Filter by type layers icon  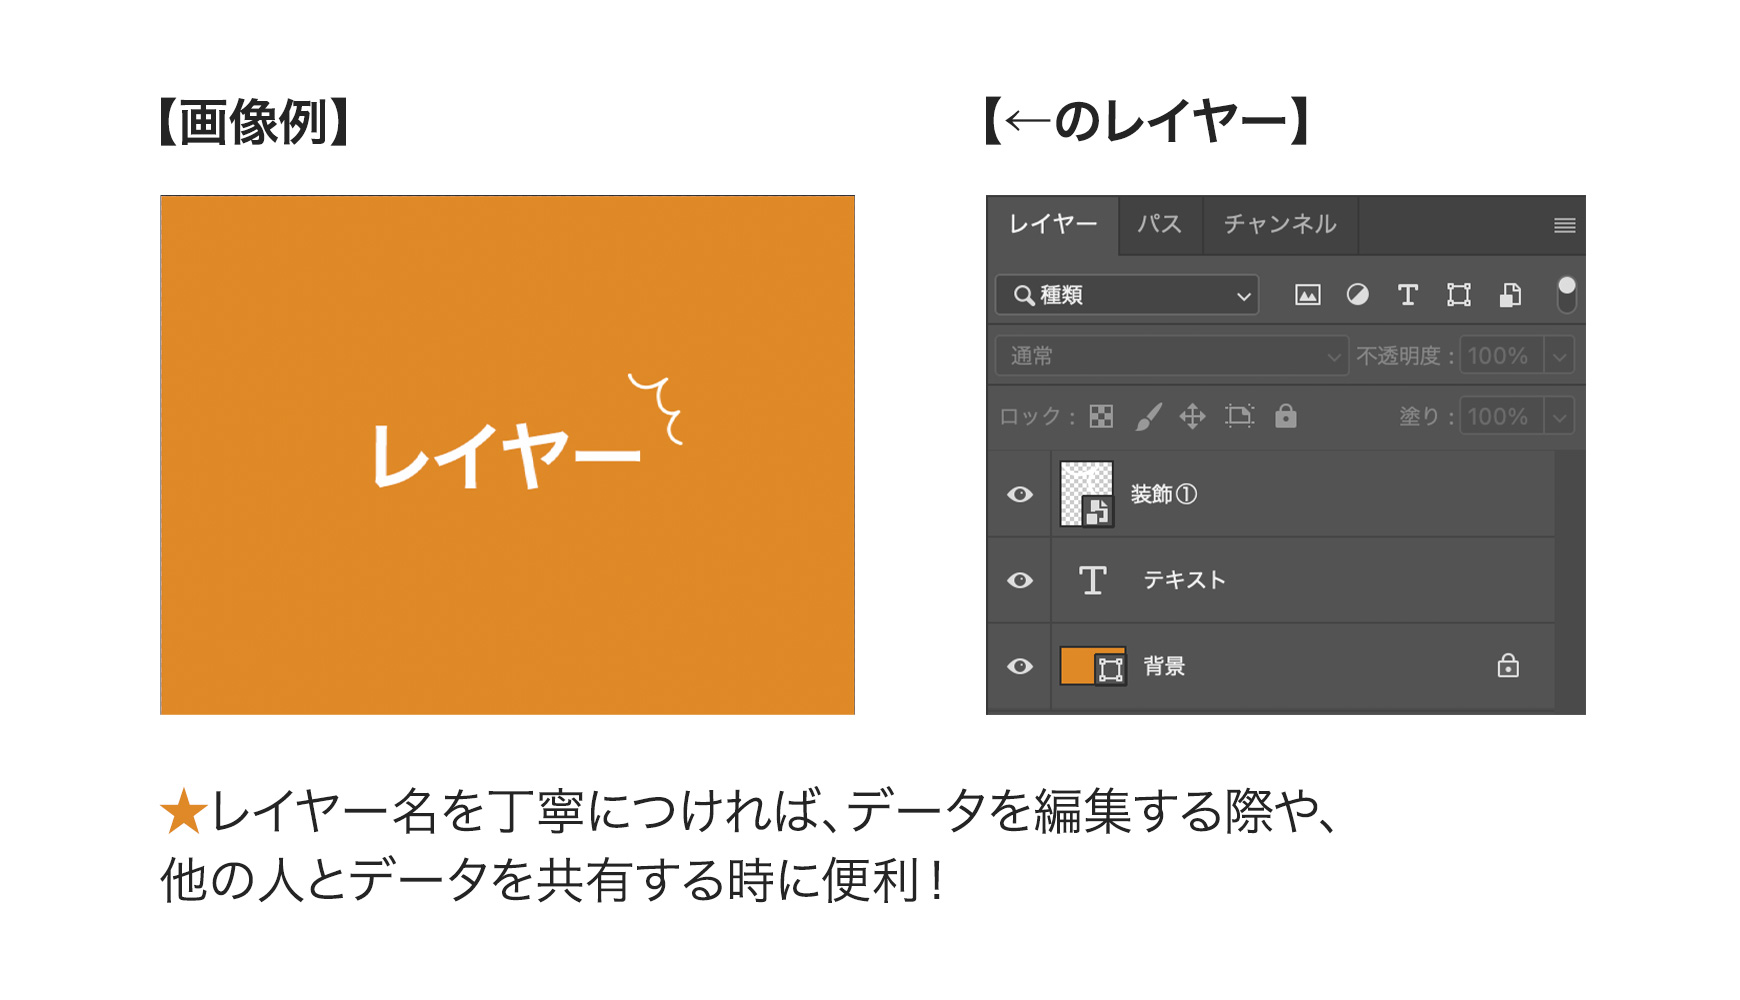[x=1408, y=295]
